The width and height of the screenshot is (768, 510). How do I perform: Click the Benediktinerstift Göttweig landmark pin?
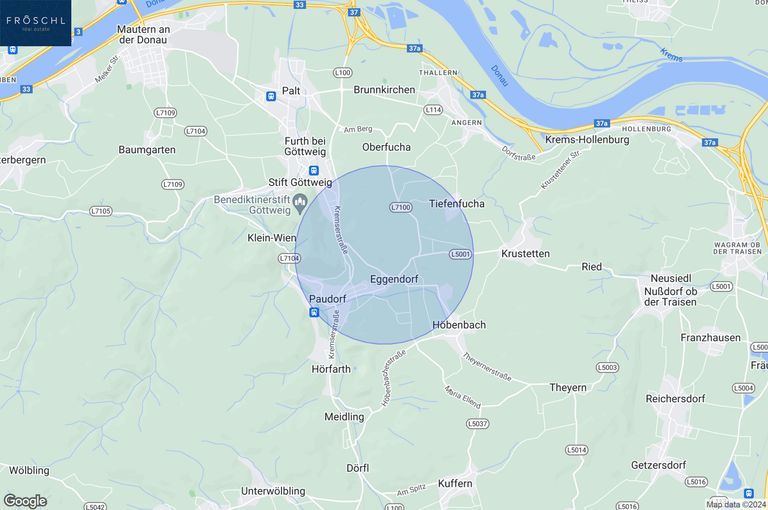pos(300,201)
